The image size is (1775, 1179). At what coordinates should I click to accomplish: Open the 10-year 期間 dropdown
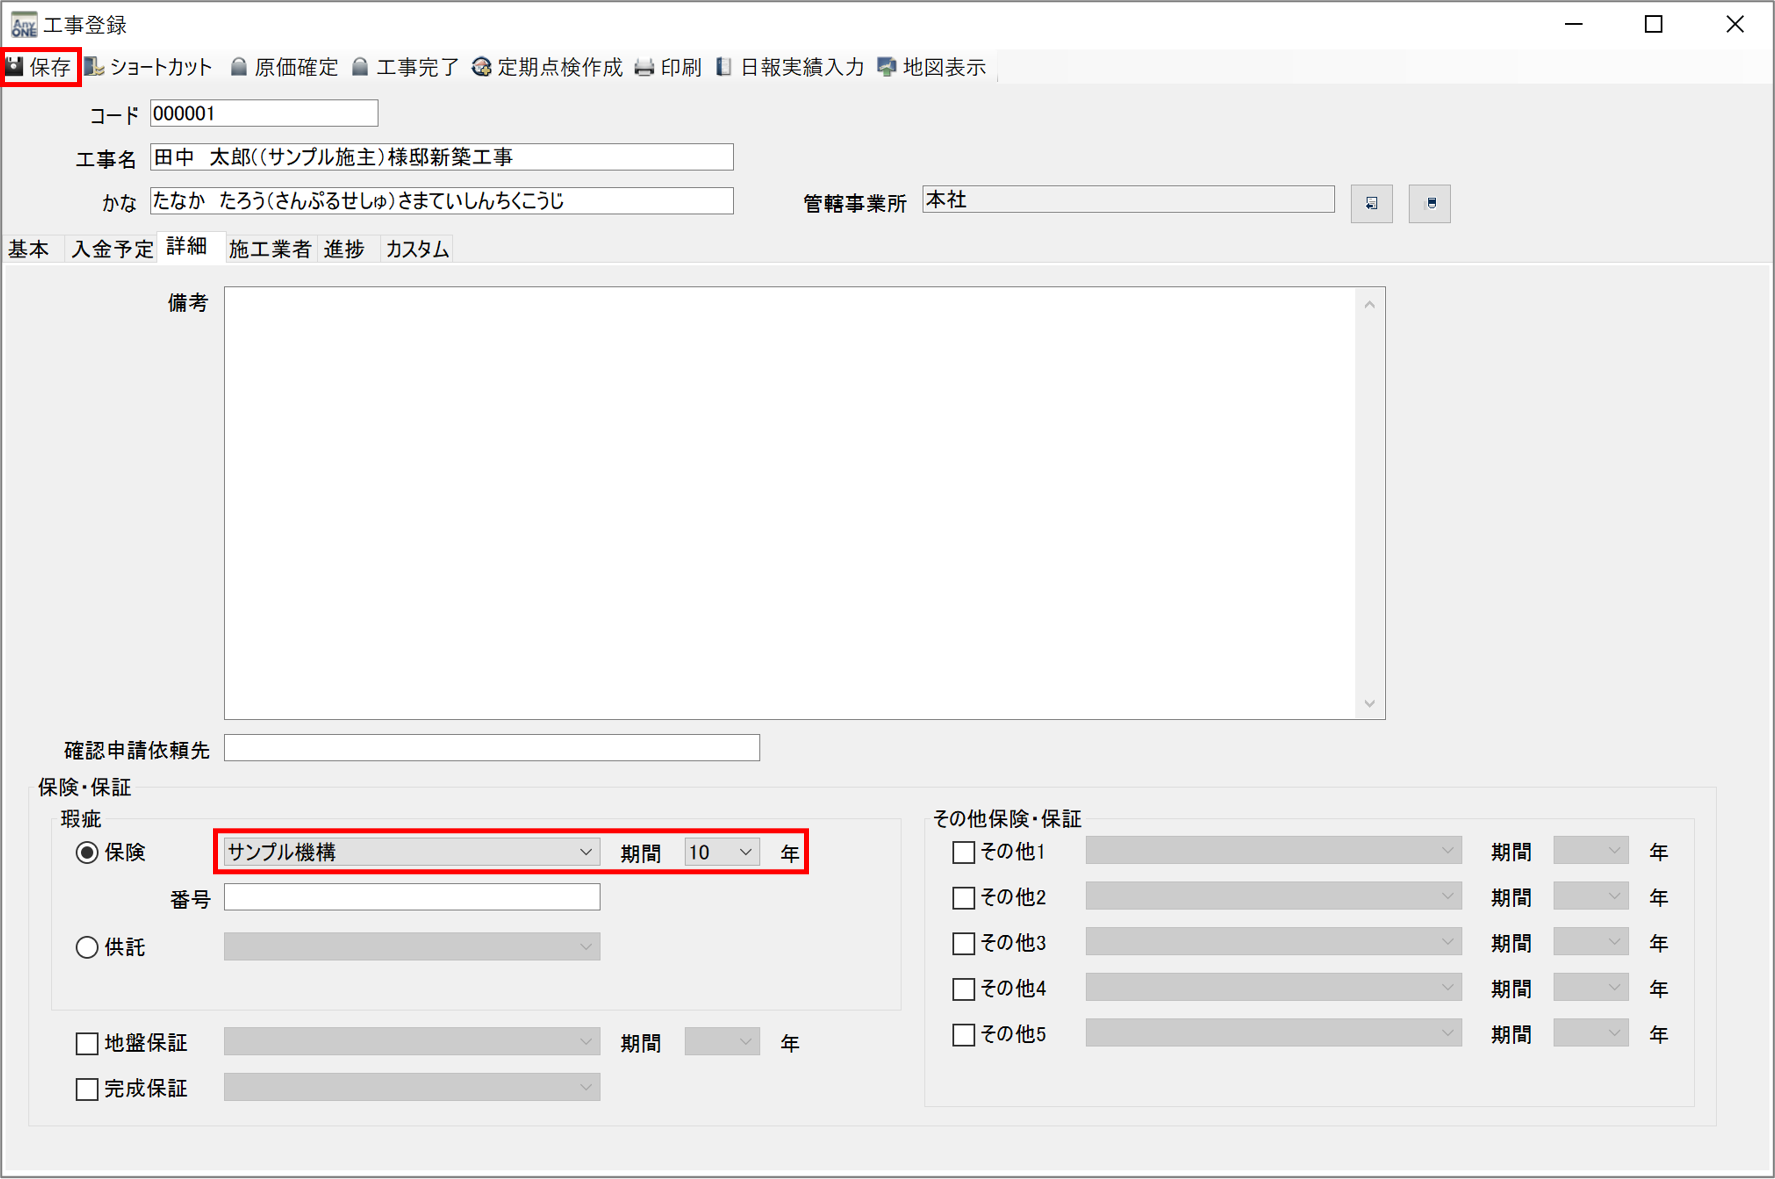pyautogui.click(x=745, y=853)
